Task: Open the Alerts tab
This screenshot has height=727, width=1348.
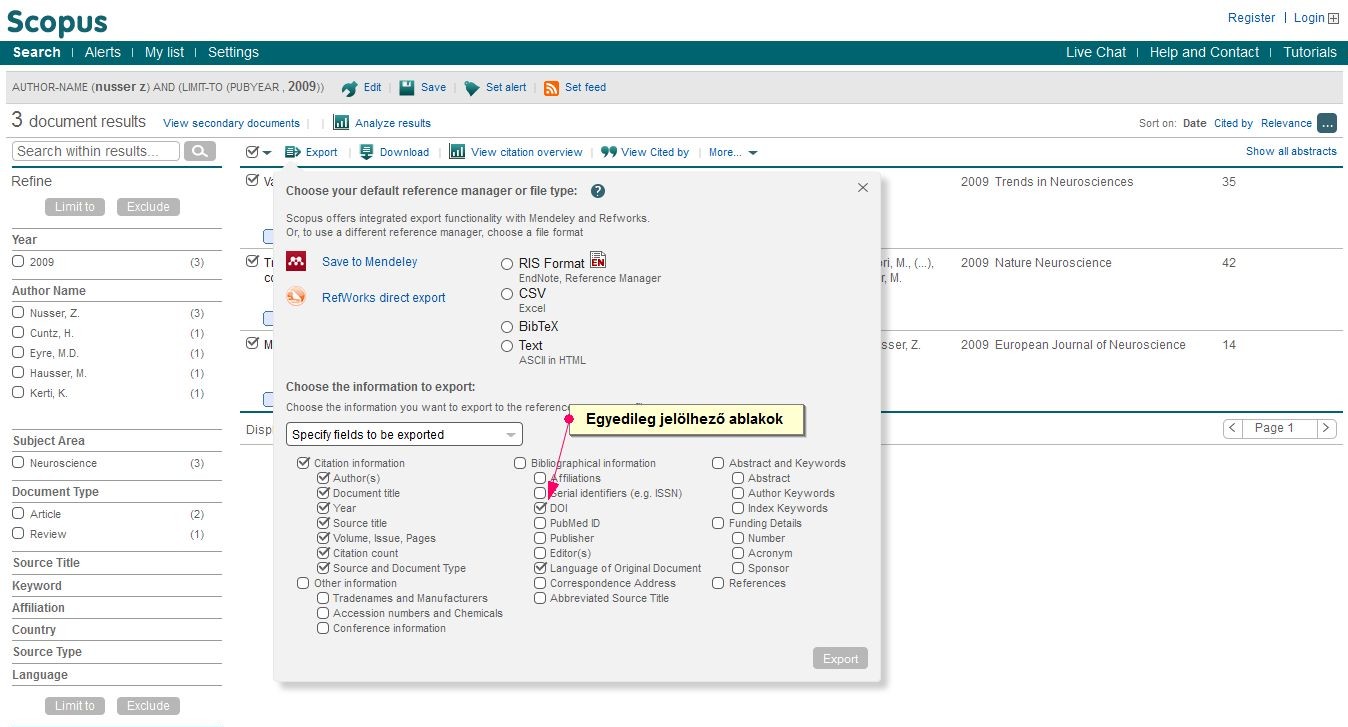Action: (103, 52)
